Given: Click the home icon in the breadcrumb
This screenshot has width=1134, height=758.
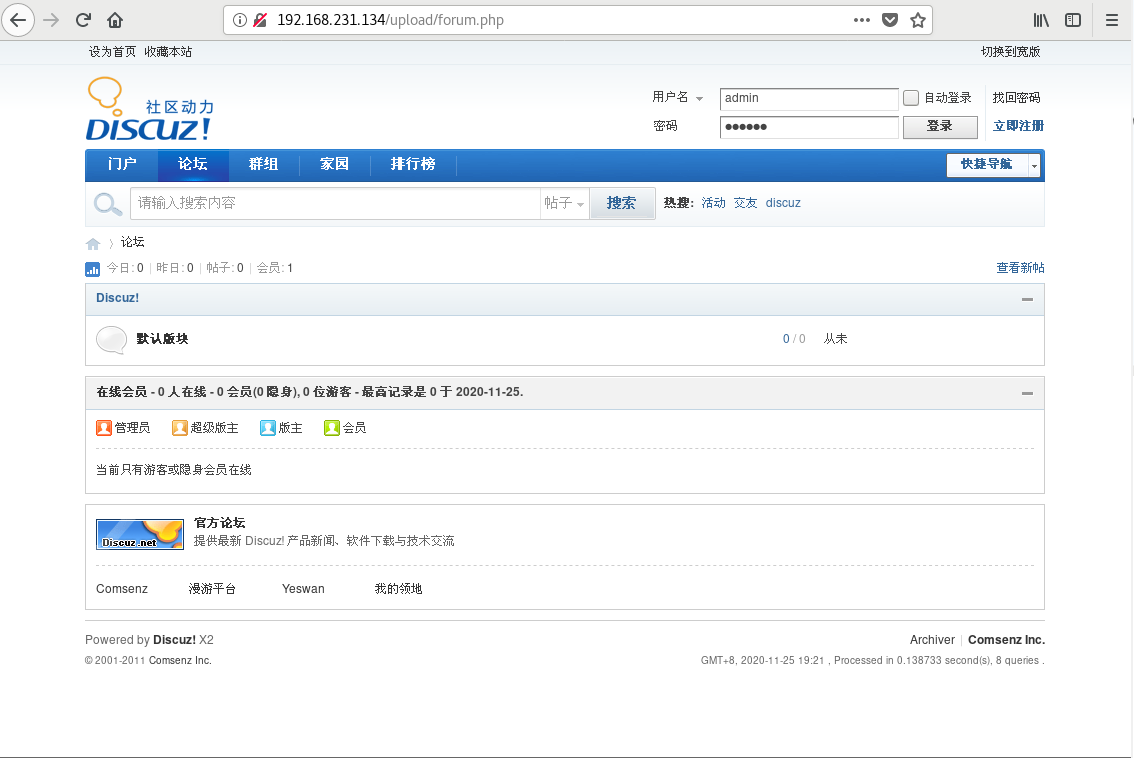Looking at the screenshot, I should (92, 242).
